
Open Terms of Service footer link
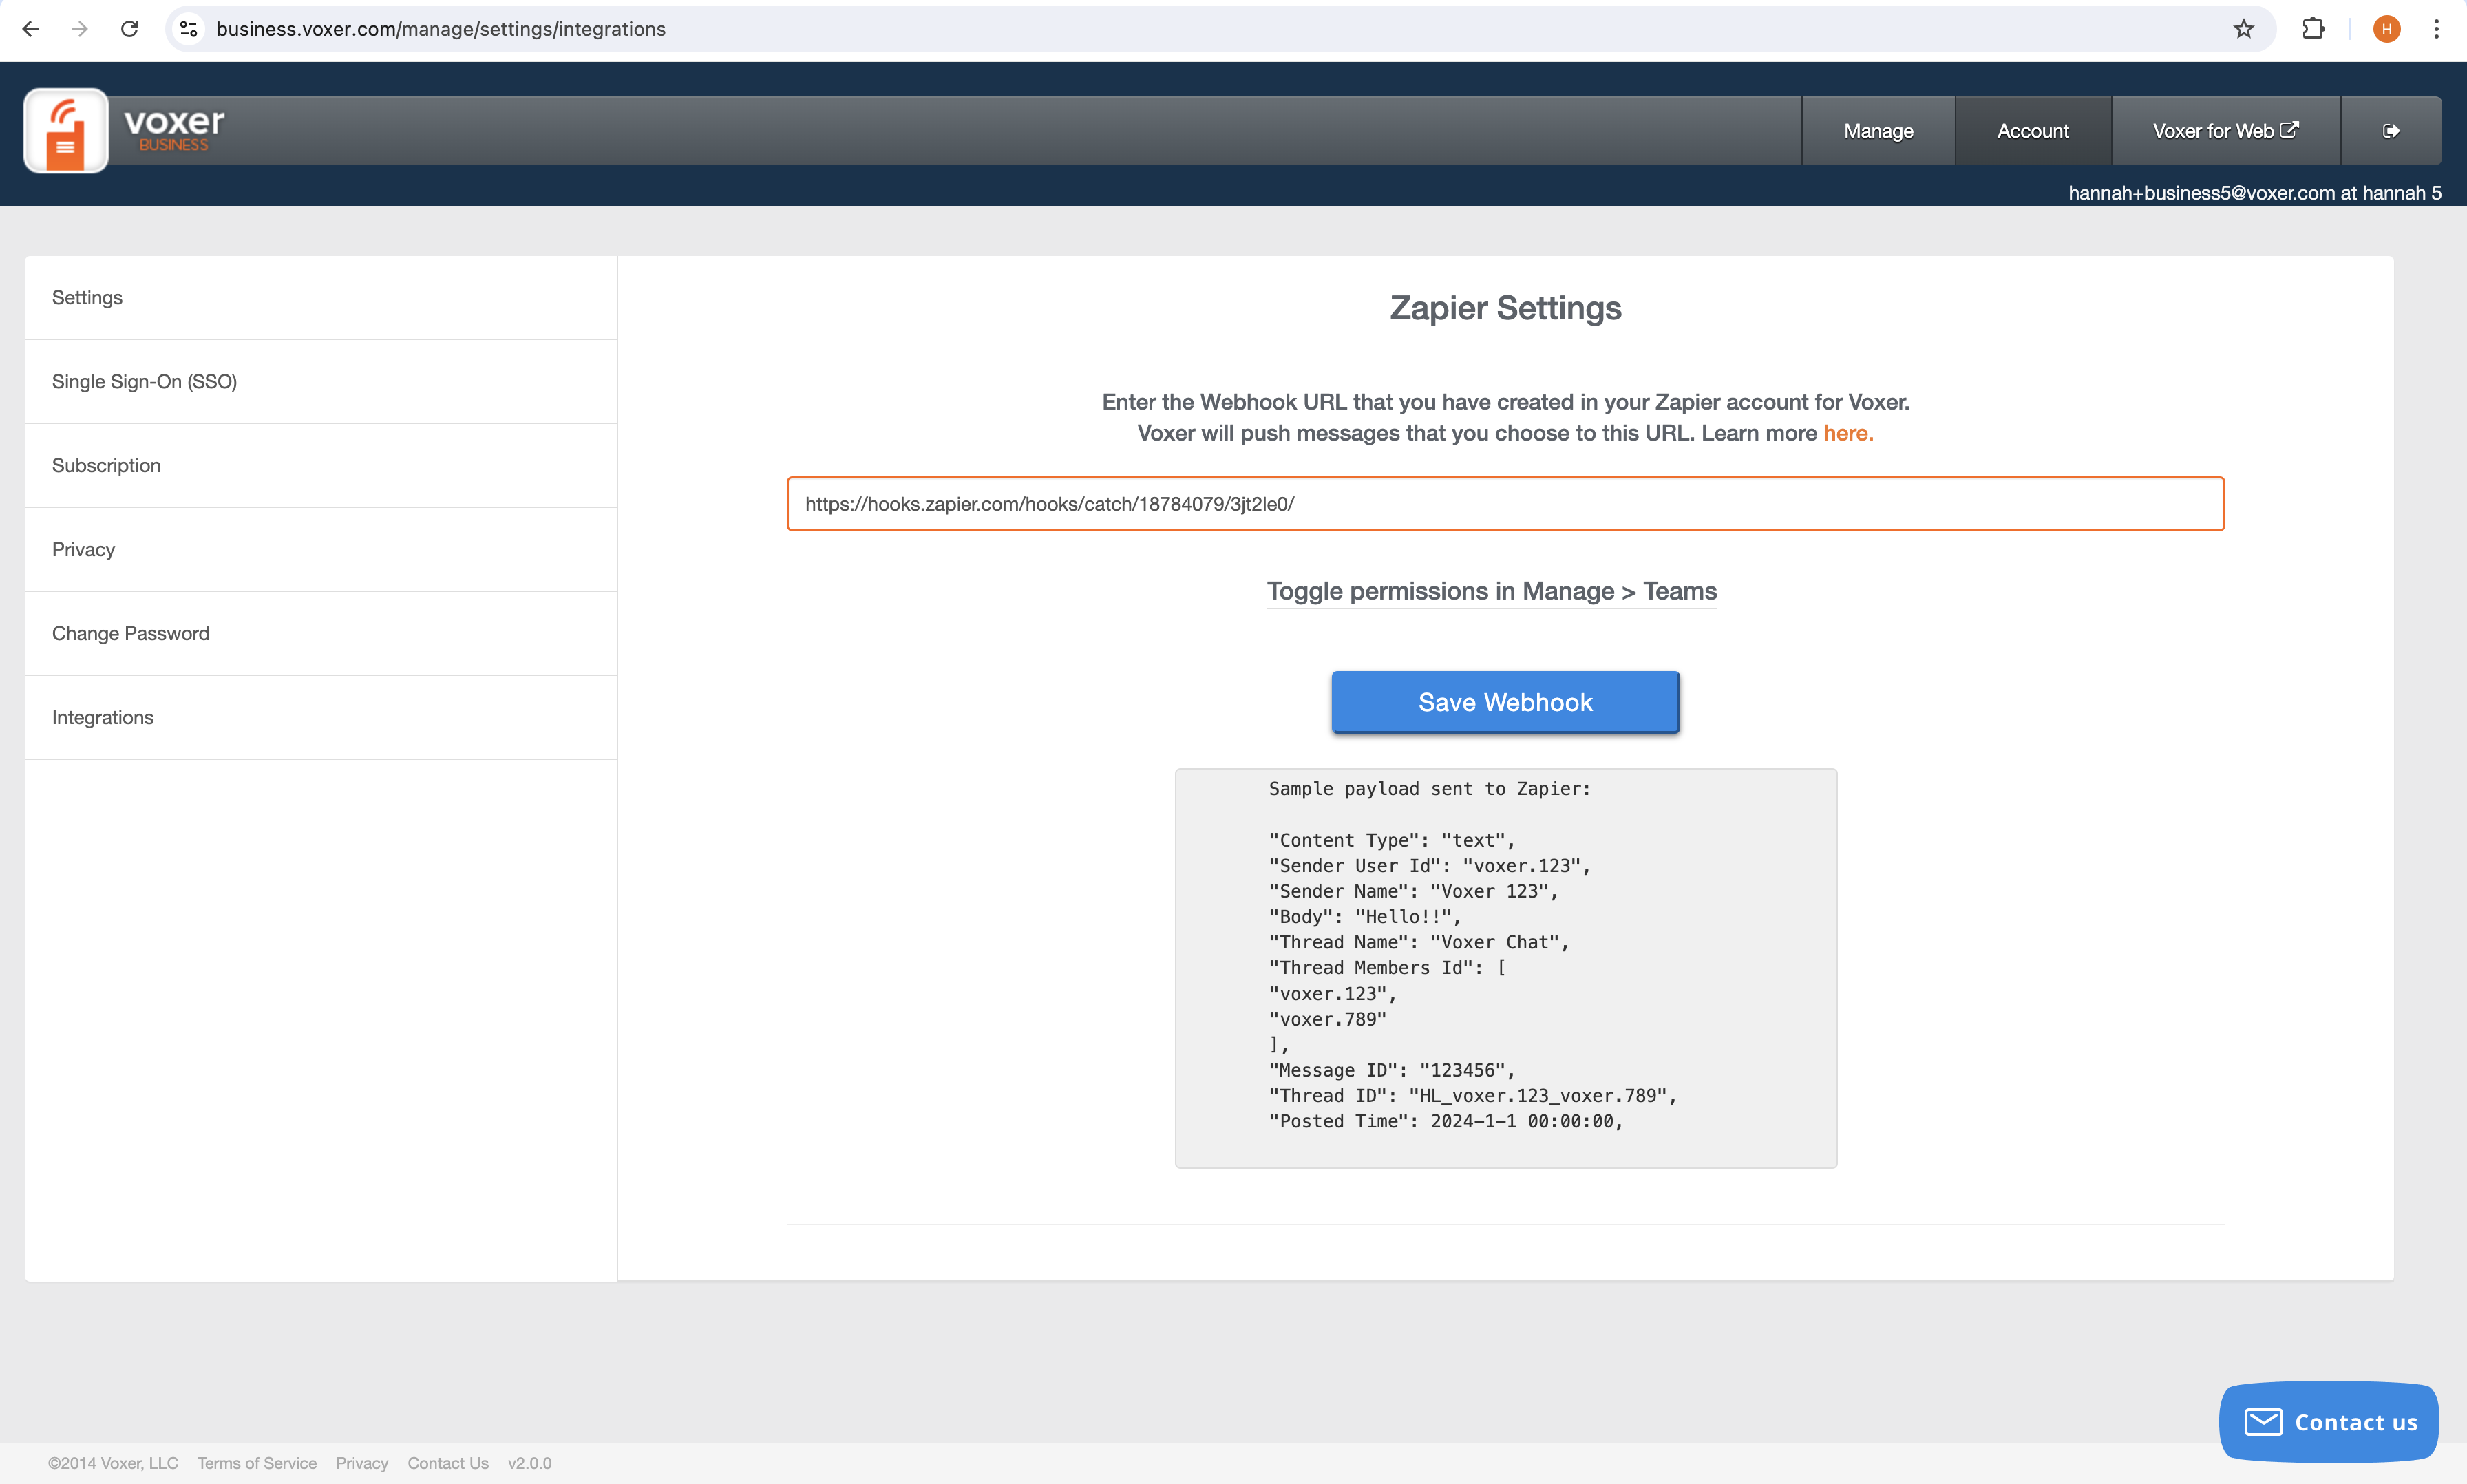tap(257, 1463)
